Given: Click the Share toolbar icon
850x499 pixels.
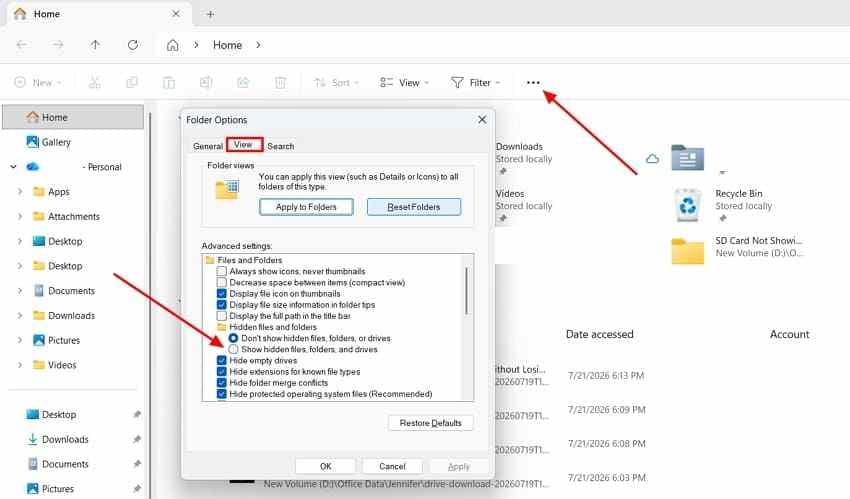Looking at the screenshot, I should point(243,82).
